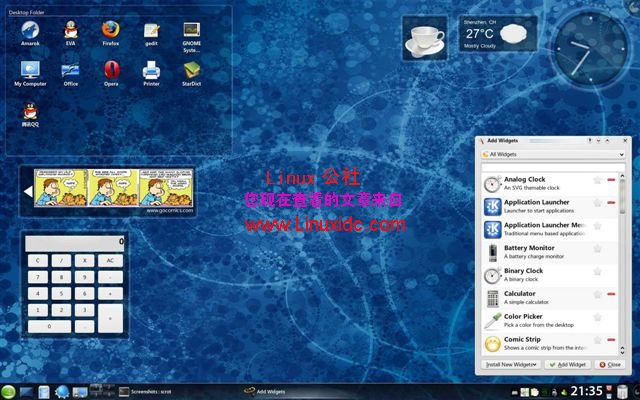Remove Application Launcher with red minus
The height and width of the screenshot is (400, 640).
611,202
